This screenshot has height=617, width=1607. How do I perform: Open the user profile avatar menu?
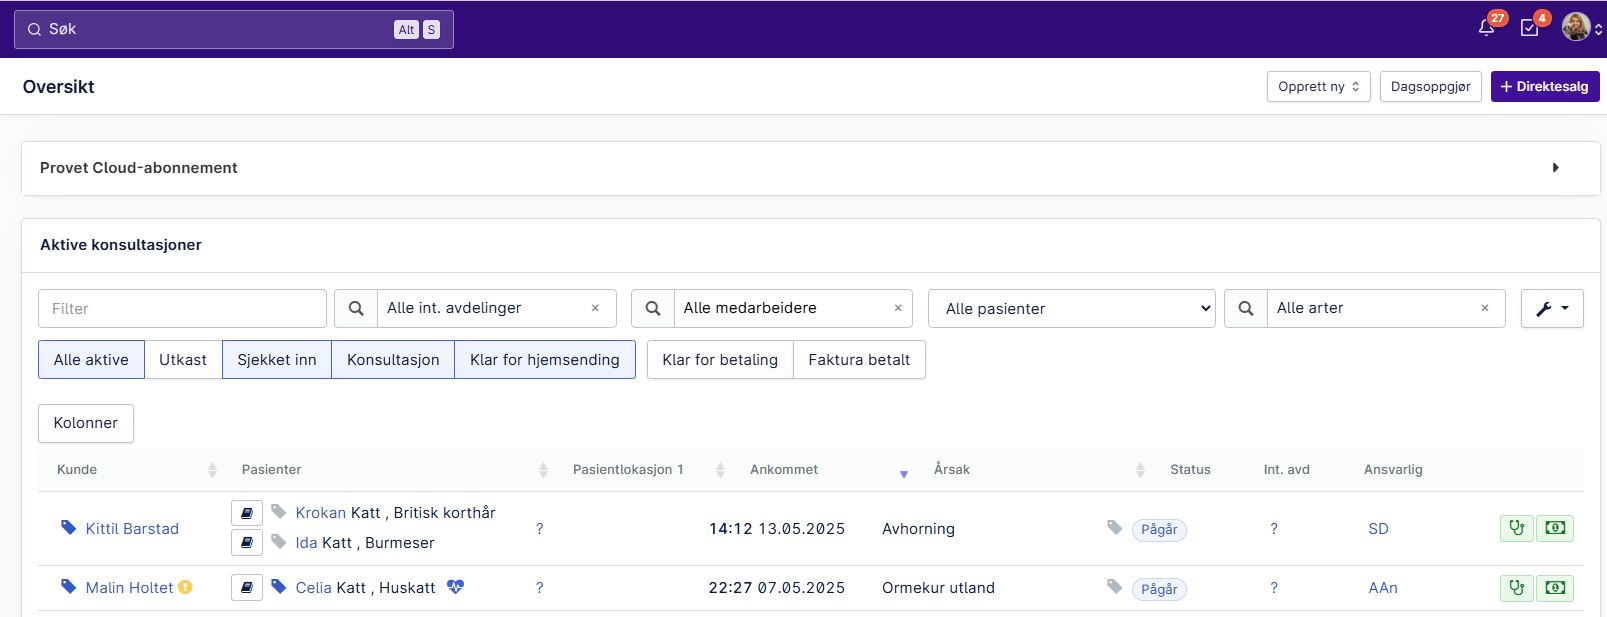(1576, 28)
